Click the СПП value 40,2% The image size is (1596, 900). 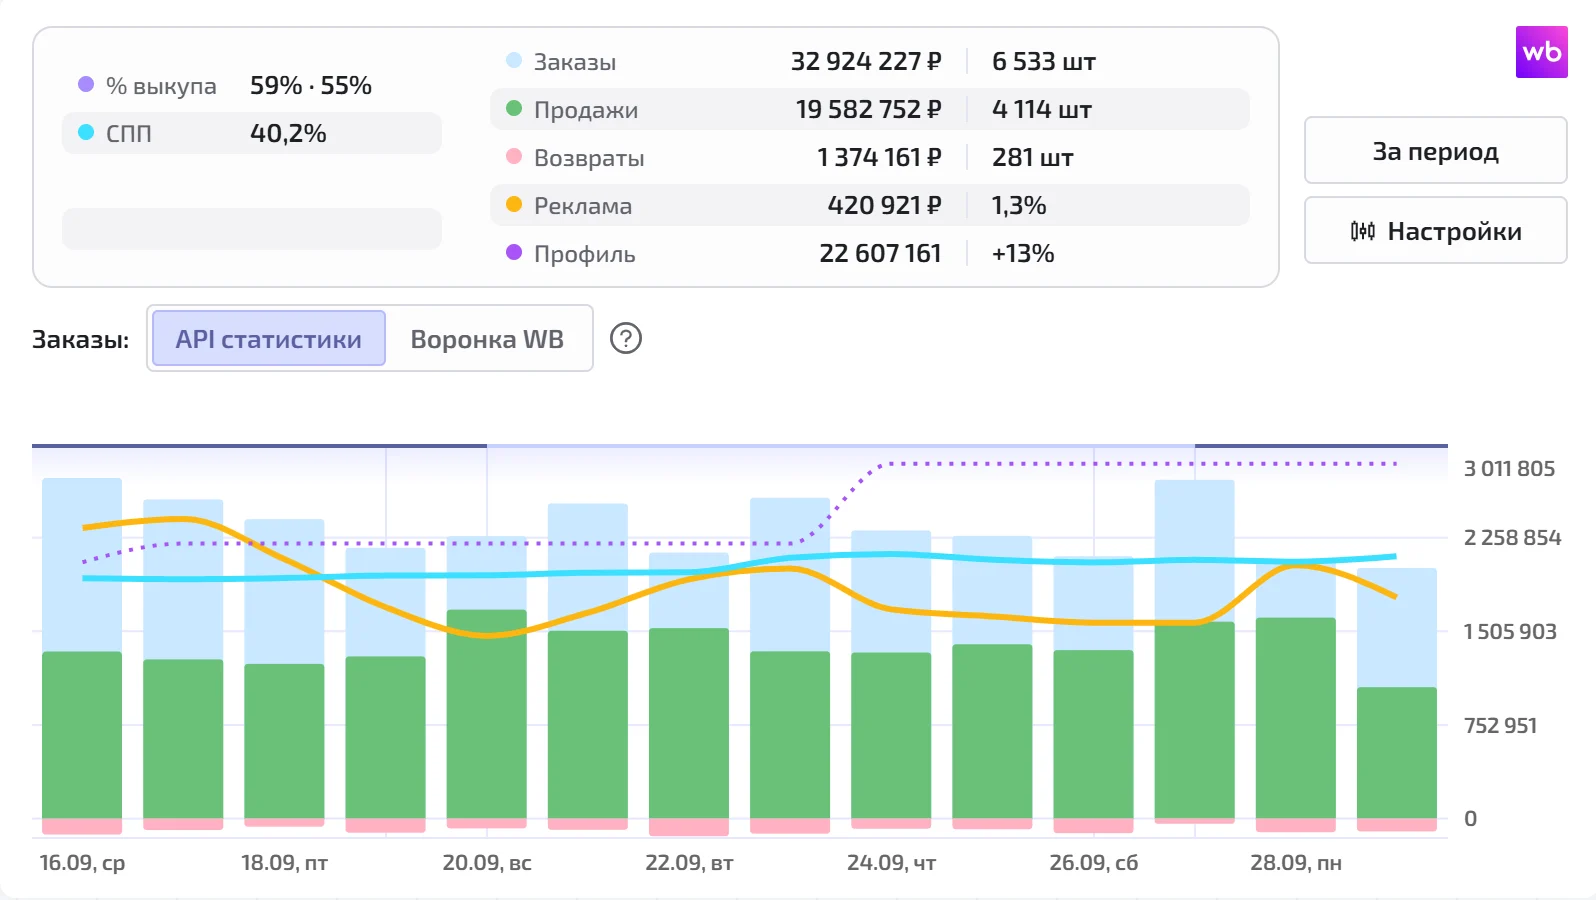pos(288,133)
